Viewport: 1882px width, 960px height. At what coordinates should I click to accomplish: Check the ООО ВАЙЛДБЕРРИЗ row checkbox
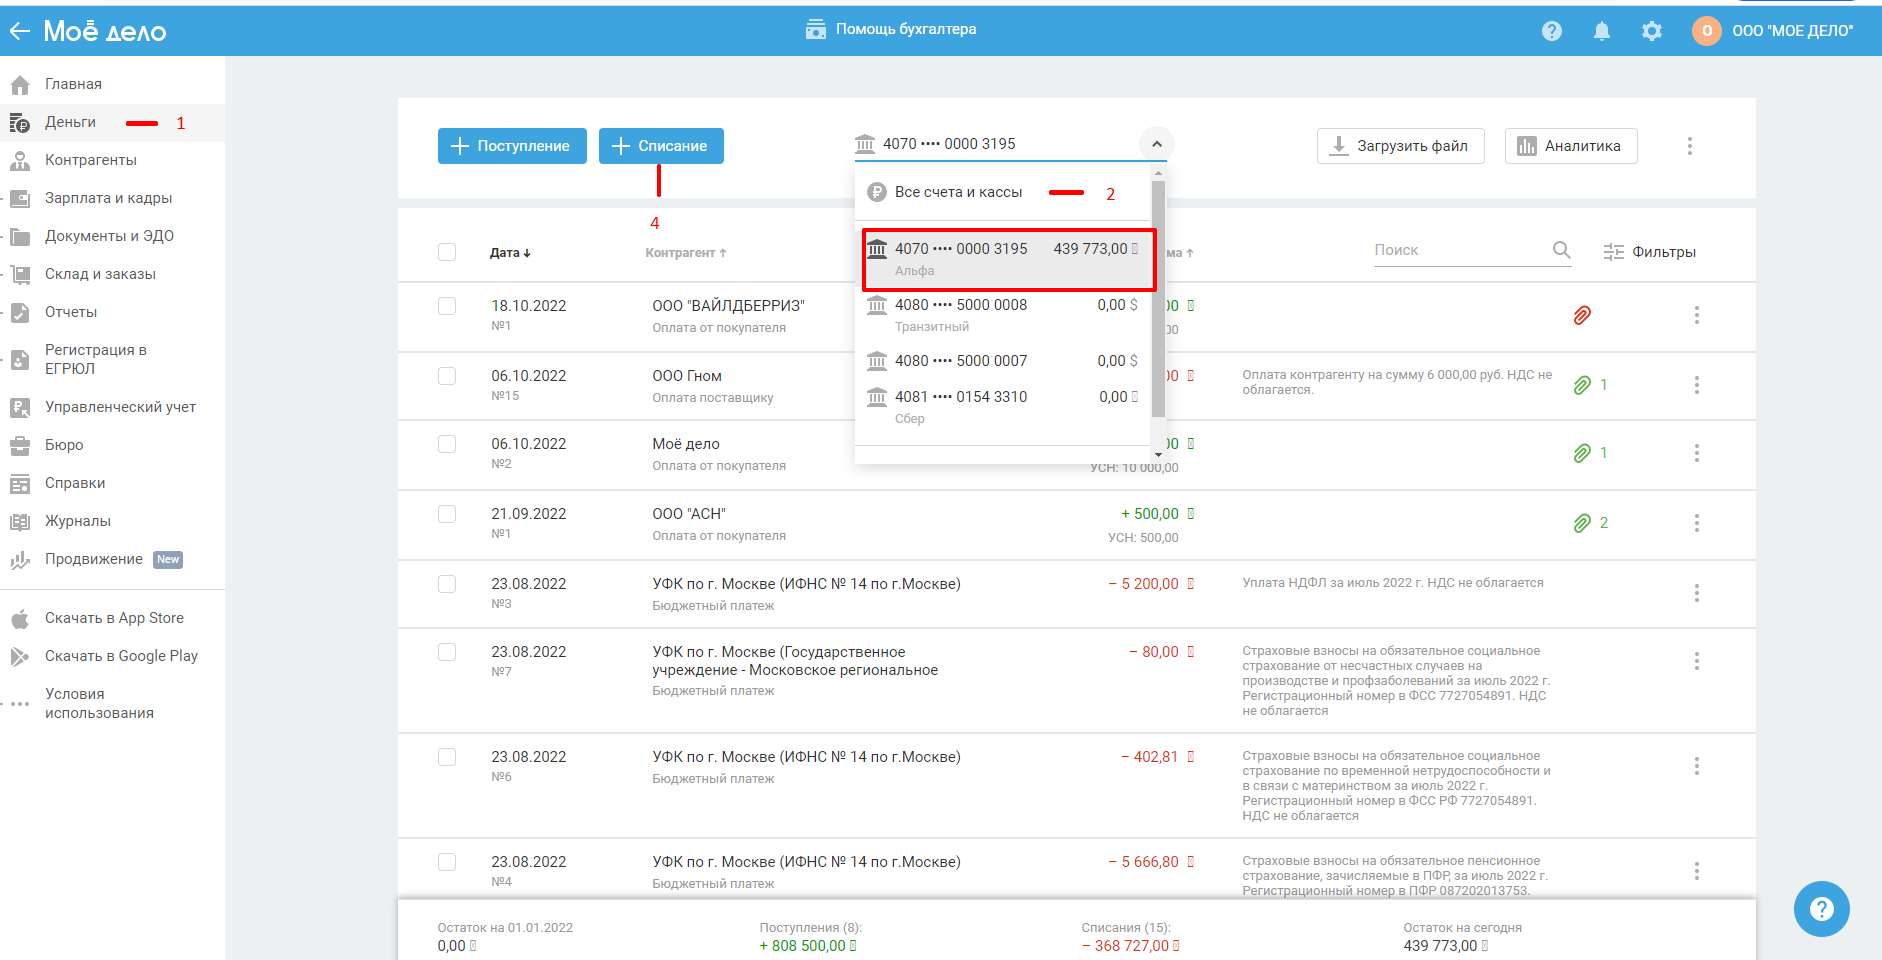point(447,306)
